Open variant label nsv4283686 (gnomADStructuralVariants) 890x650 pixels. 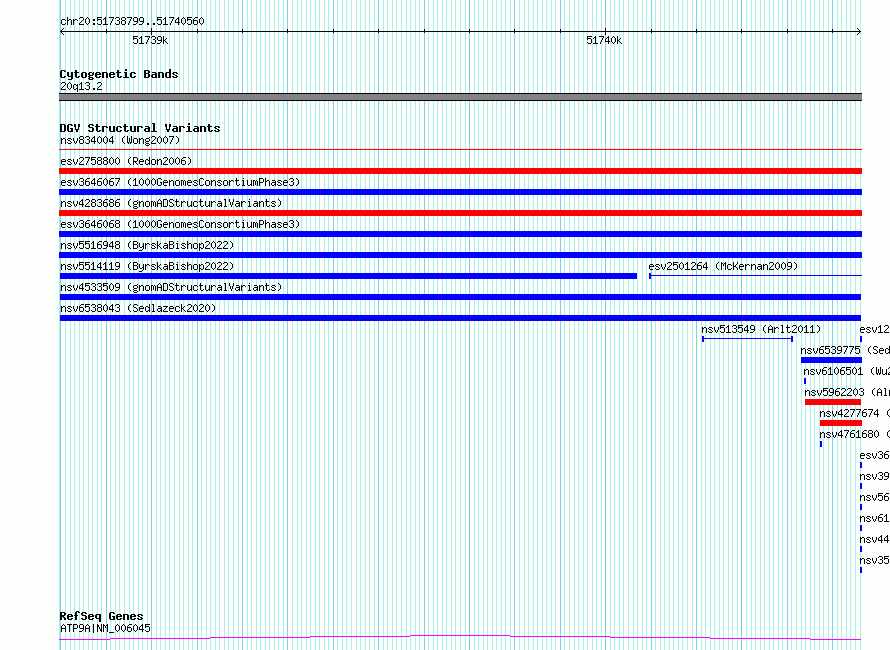(x=171, y=203)
